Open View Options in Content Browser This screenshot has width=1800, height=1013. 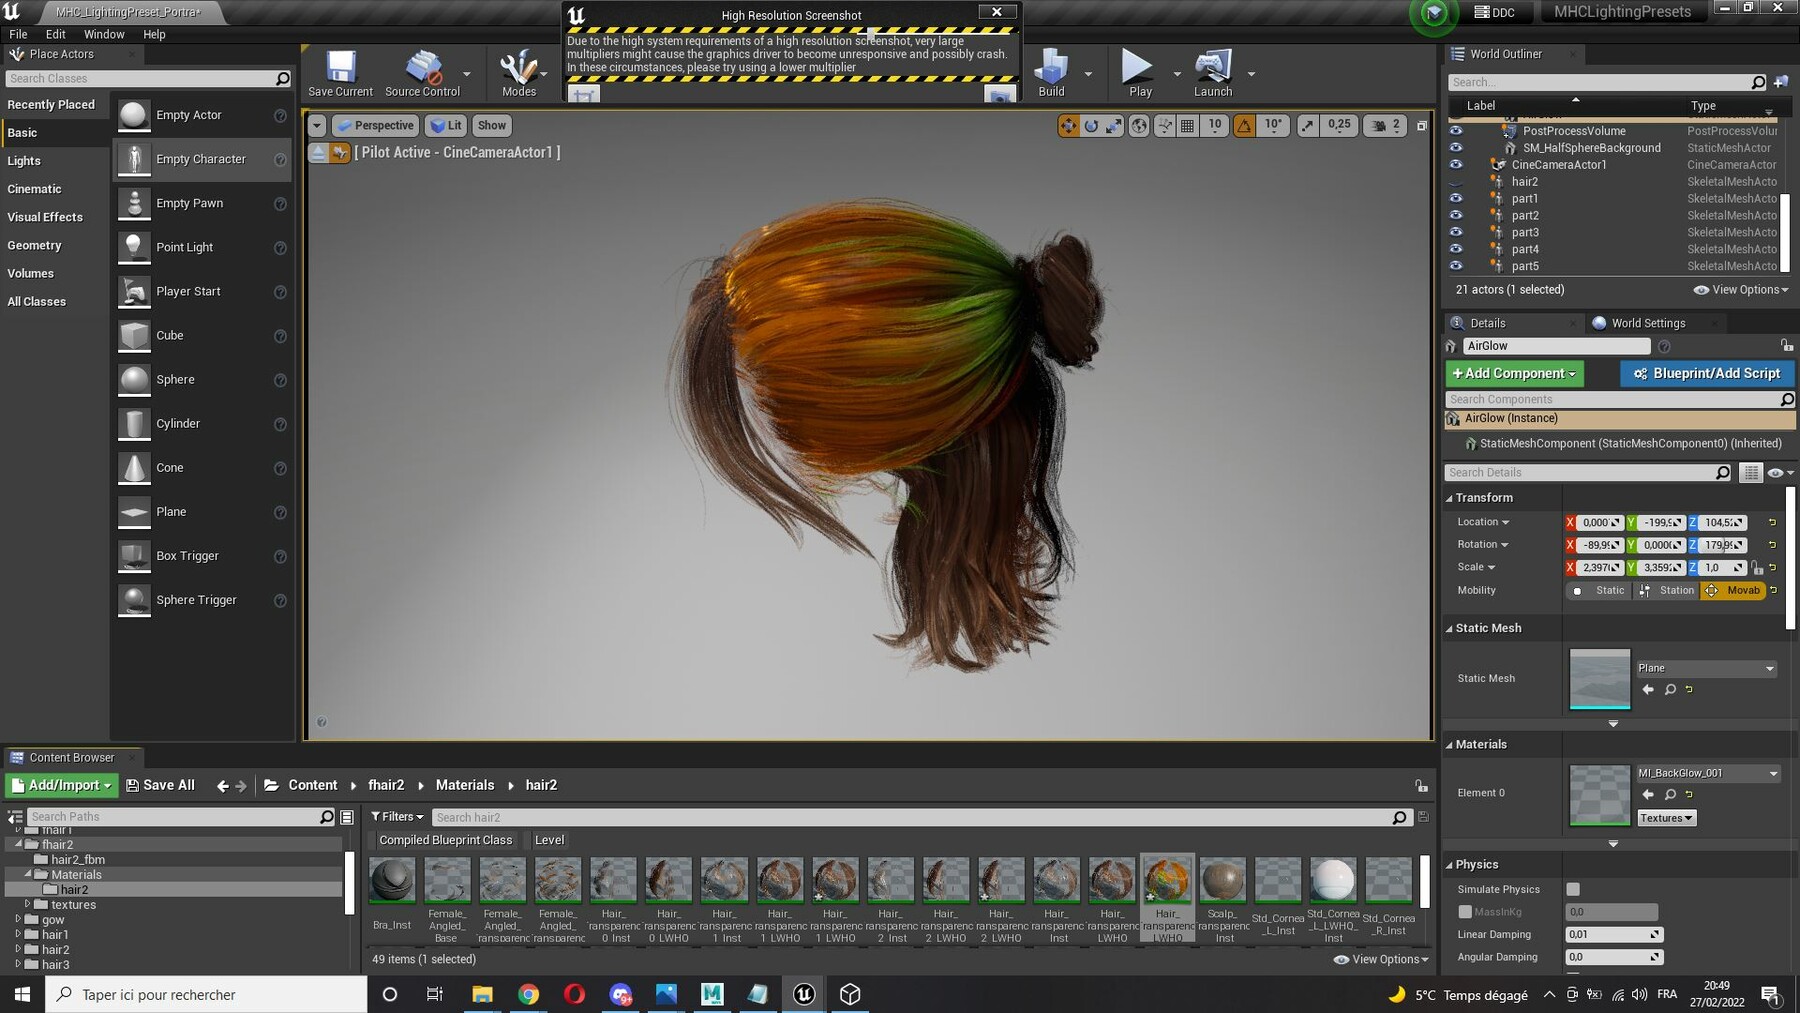click(1381, 959)
